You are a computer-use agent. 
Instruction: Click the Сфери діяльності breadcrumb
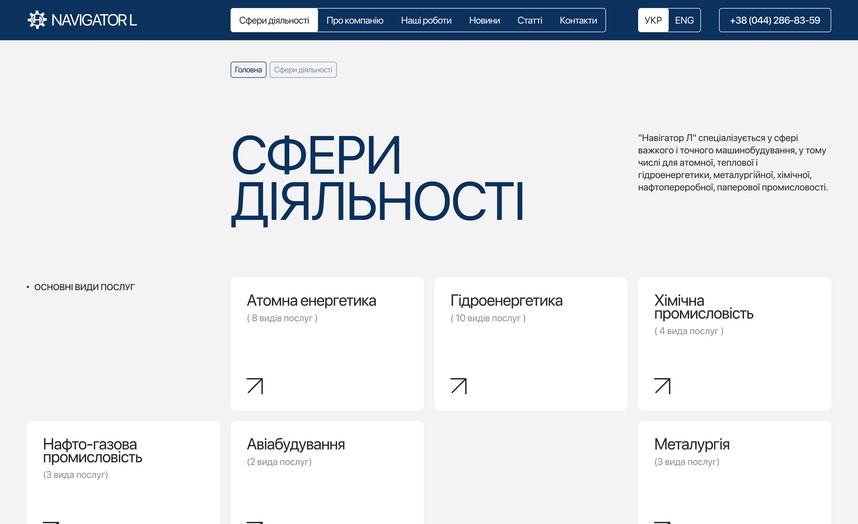click(x=303, y=69)
